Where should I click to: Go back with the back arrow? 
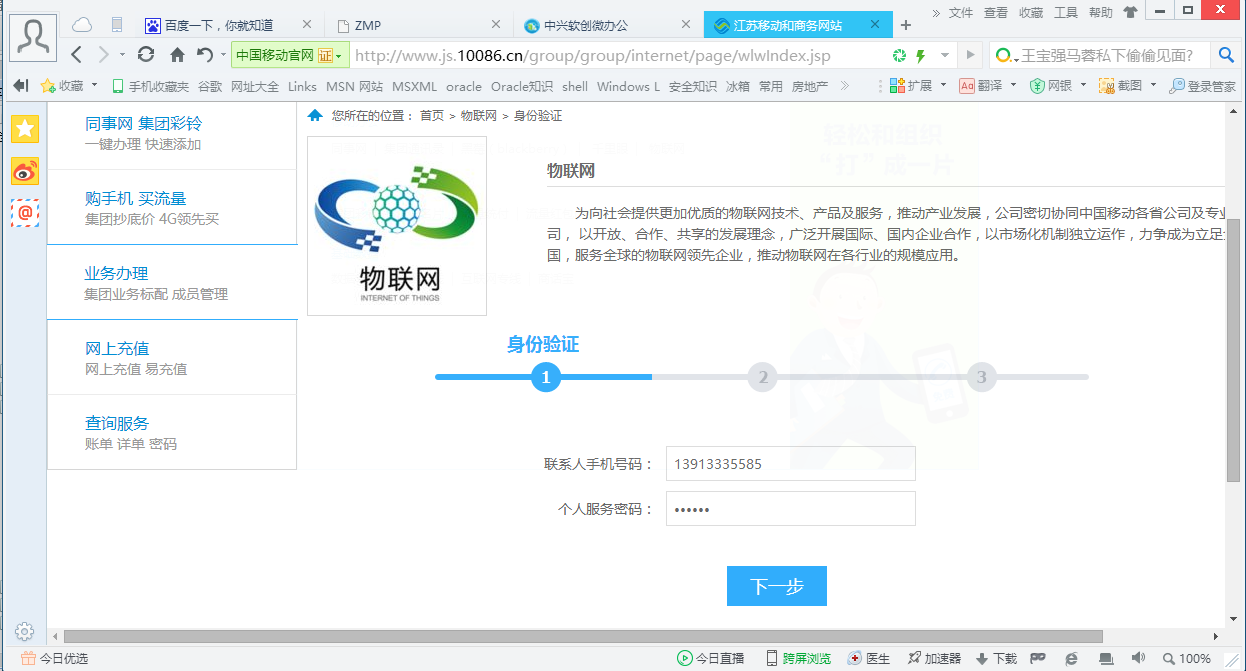pos(77,55)
